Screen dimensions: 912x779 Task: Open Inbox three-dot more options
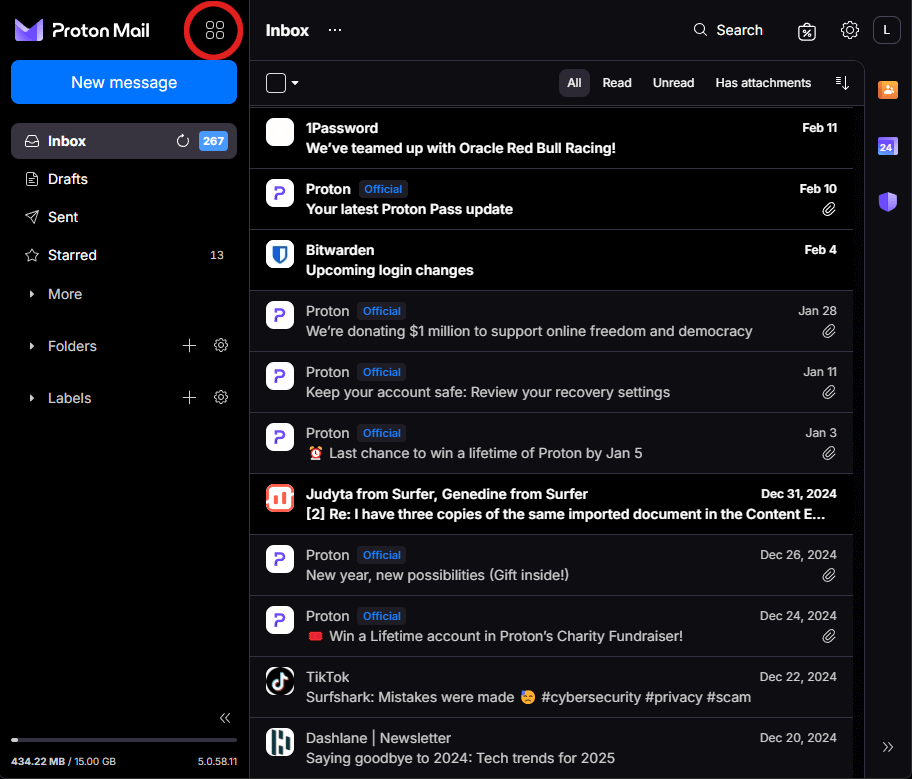pos(335,30)
